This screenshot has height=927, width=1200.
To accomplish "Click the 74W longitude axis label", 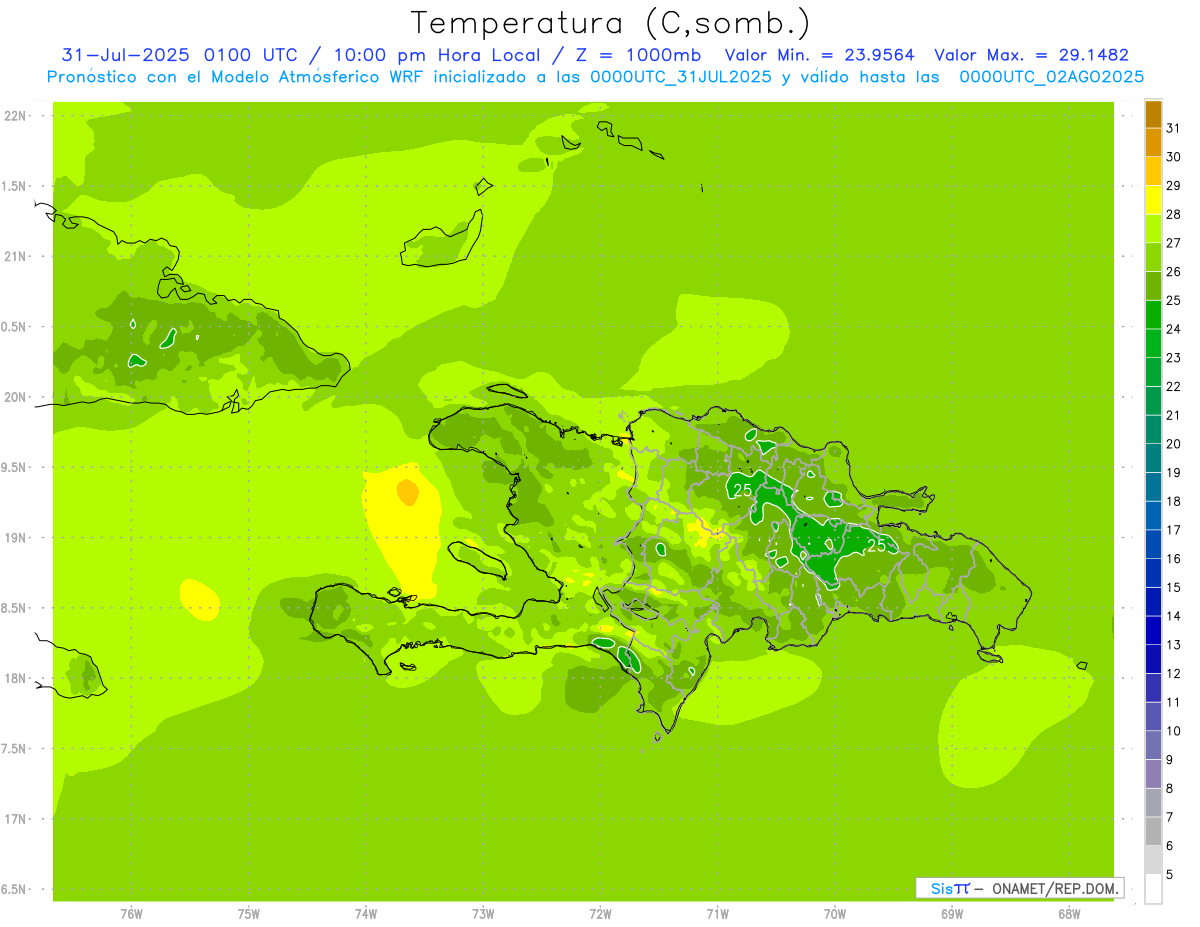I will (x=366, y=914).
